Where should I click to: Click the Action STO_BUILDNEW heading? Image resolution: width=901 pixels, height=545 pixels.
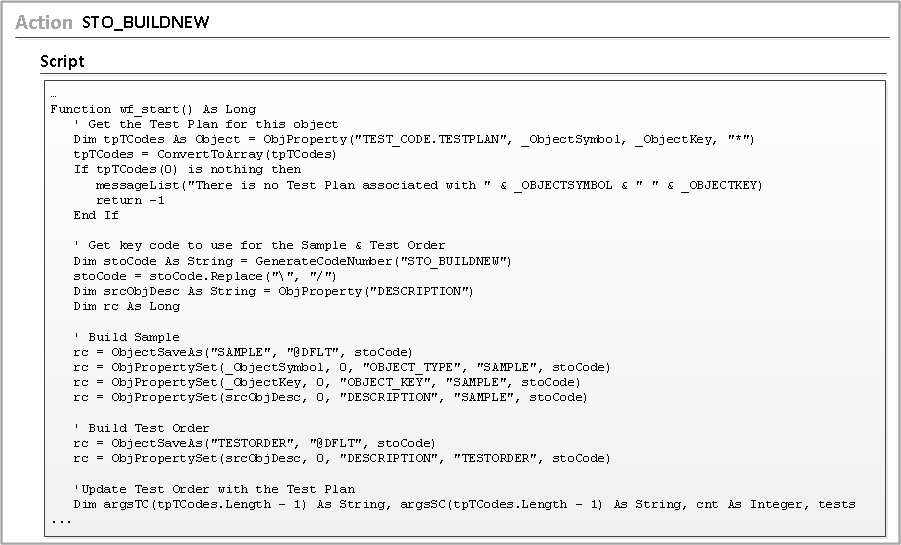coord(112,22)
